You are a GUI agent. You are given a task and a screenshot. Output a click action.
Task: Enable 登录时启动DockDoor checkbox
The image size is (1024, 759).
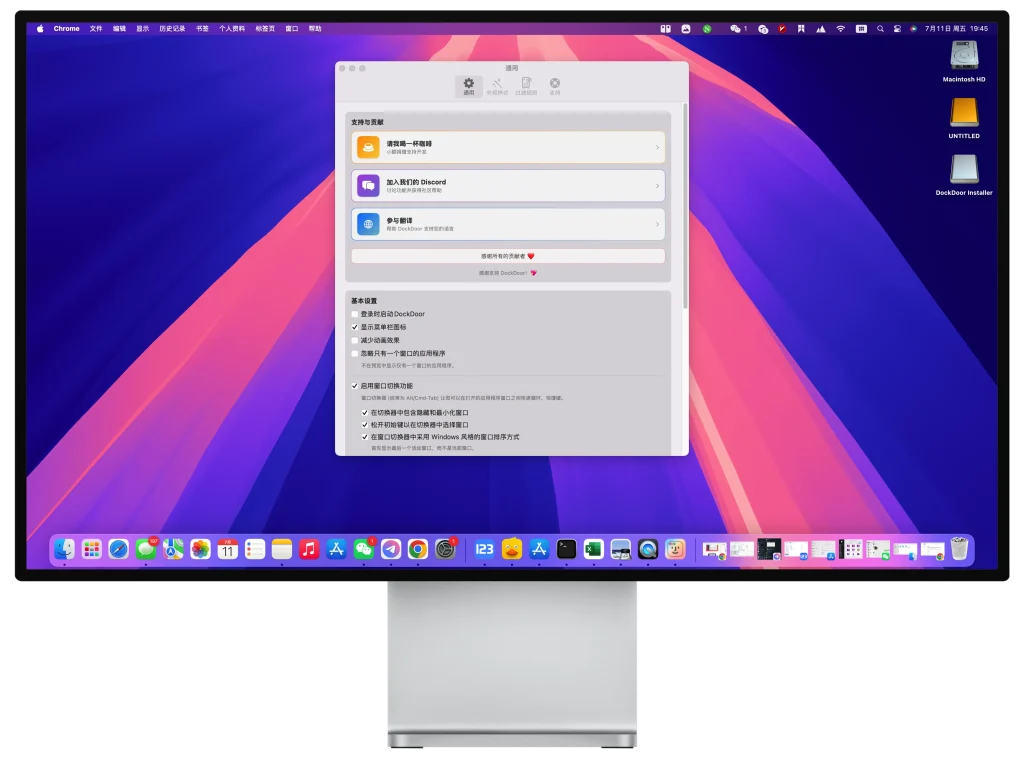353,314
